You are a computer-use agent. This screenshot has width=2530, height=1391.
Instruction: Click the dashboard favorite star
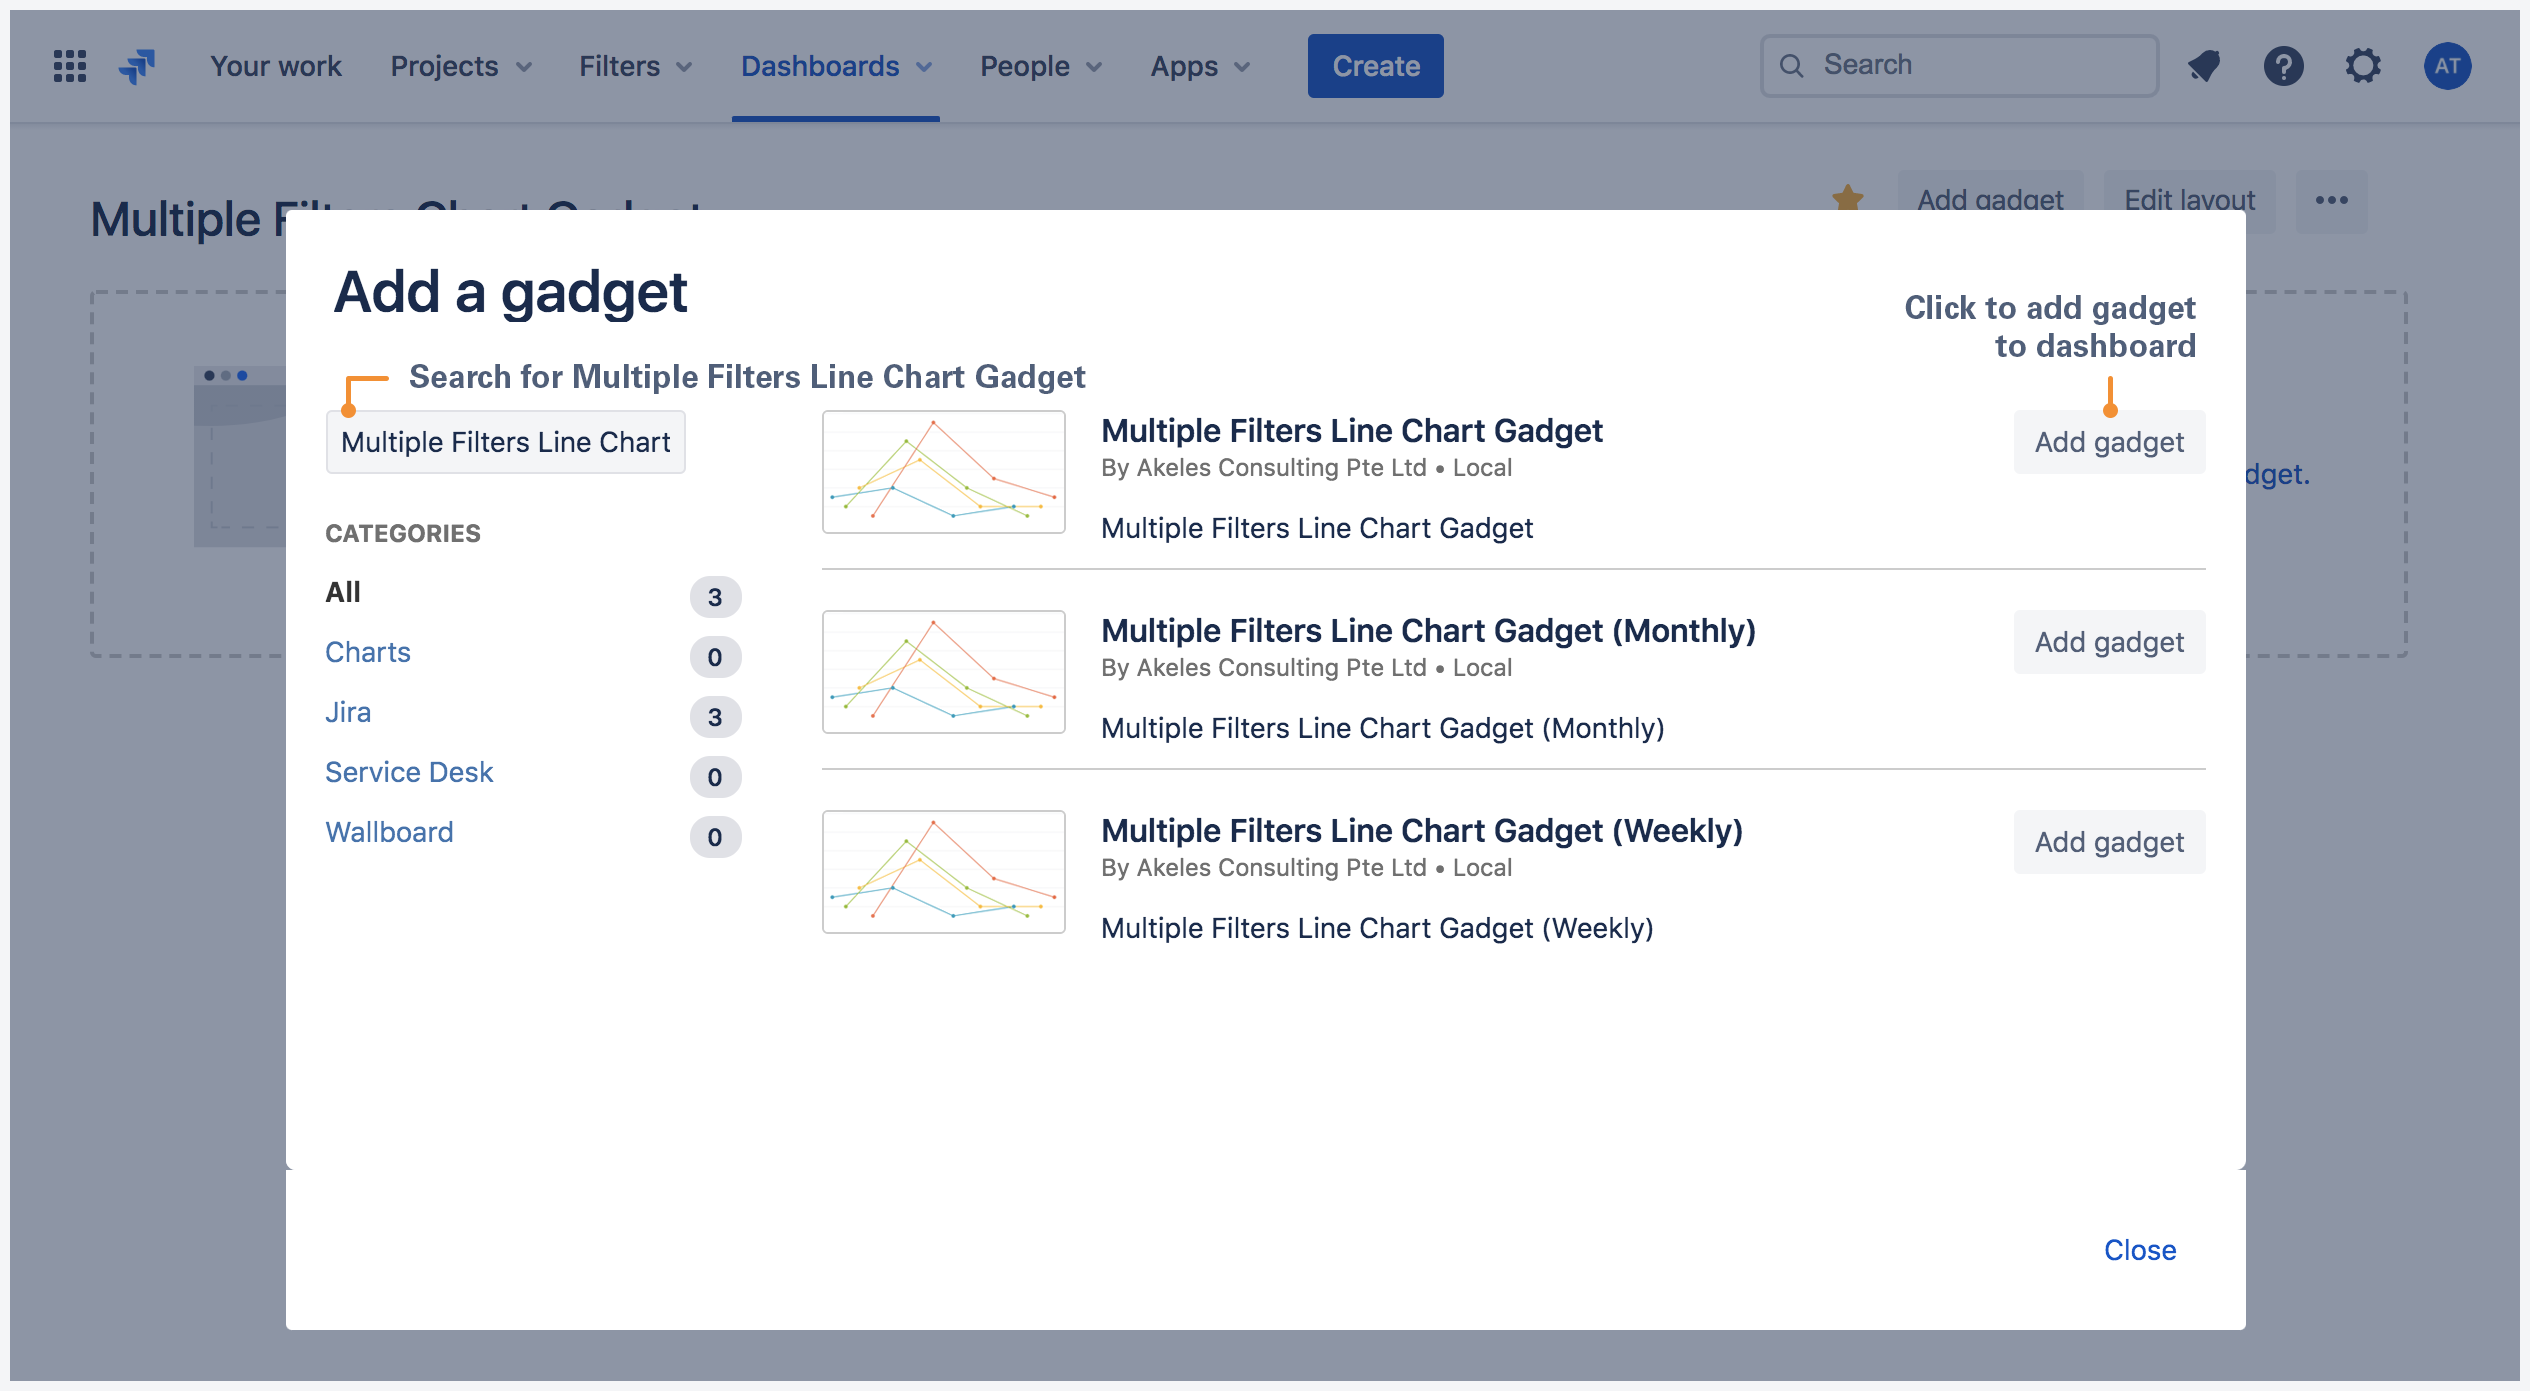(1848, 198)
